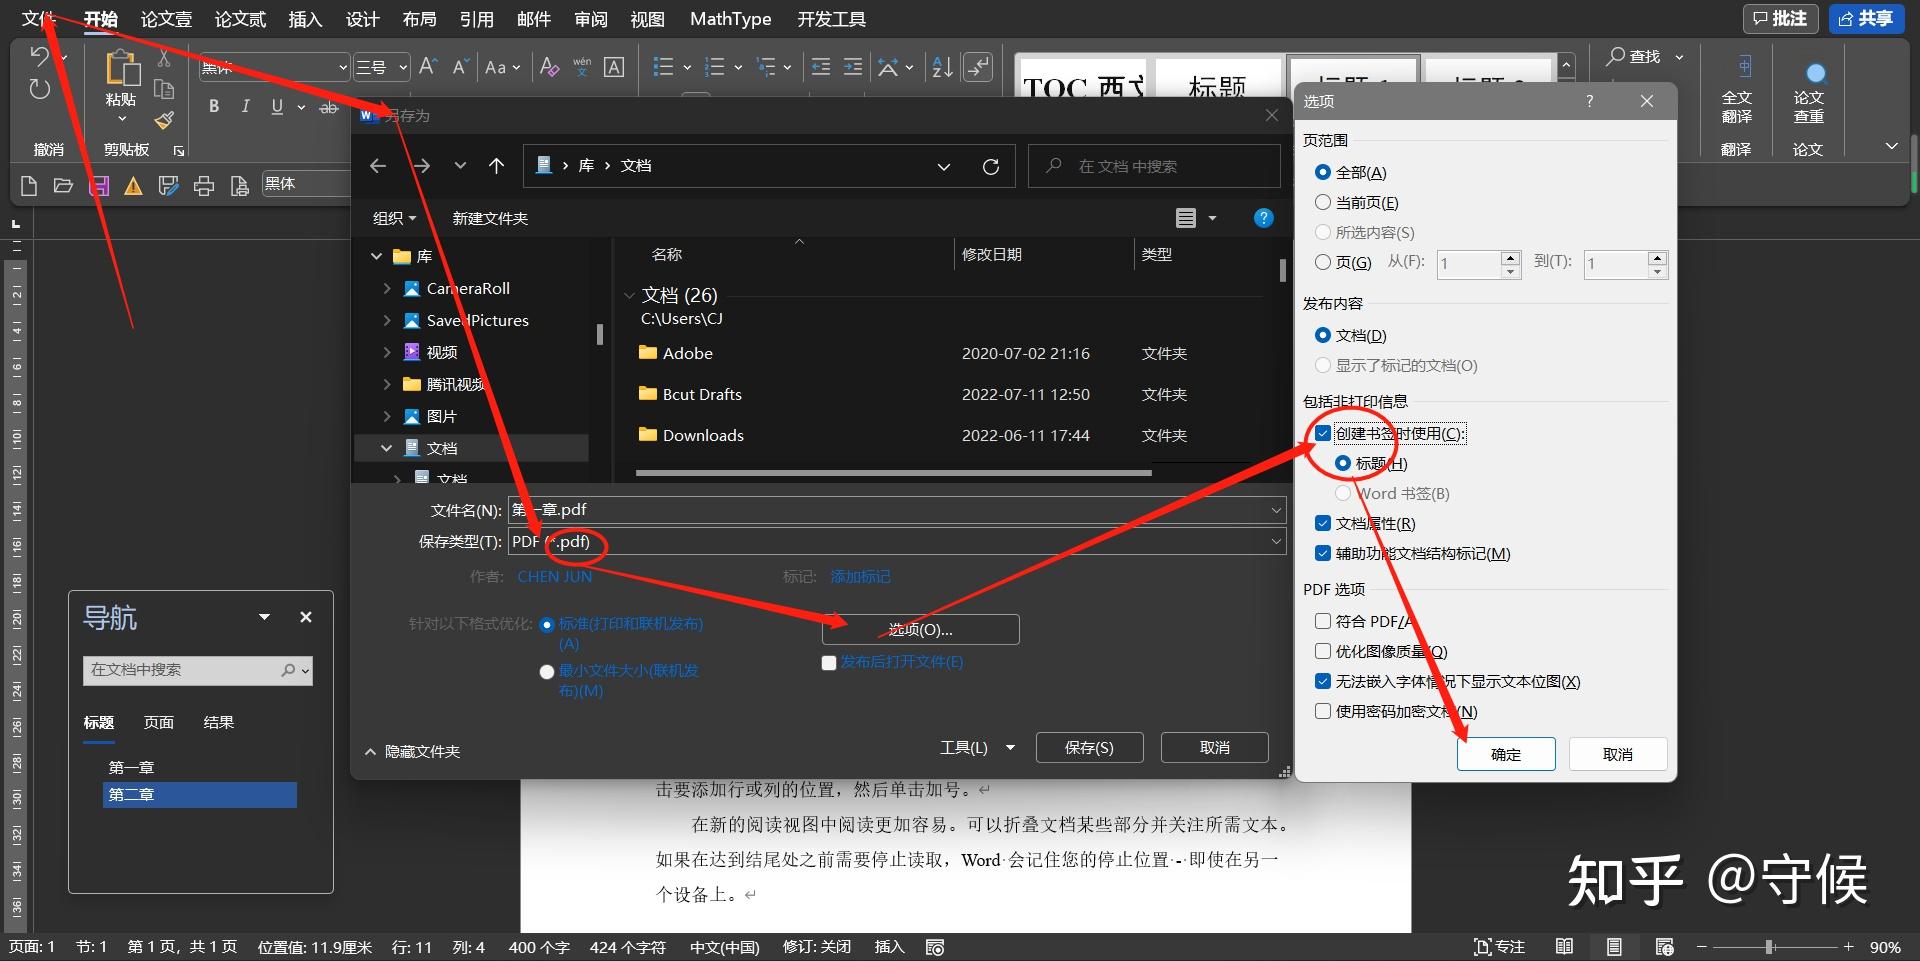Go up one folder in Save As
1920x961 pixels.
(x=496, y=166)
